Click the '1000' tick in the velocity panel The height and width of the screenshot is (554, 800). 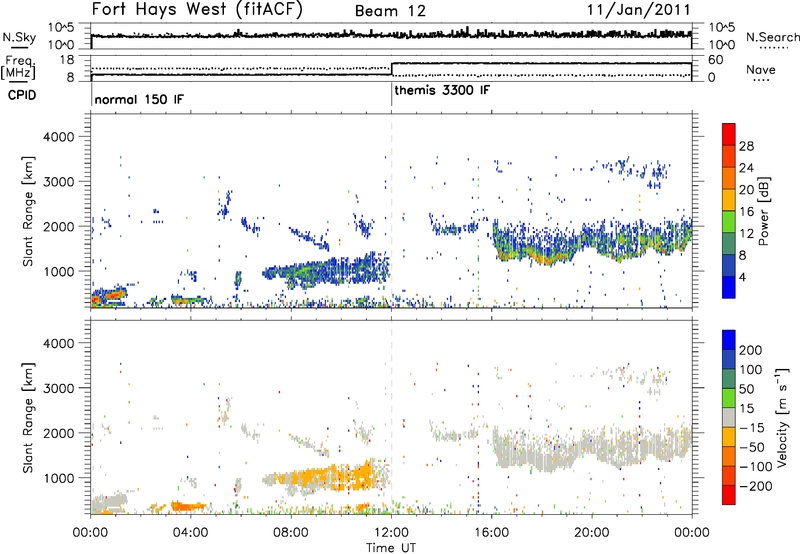click(58, 478)
